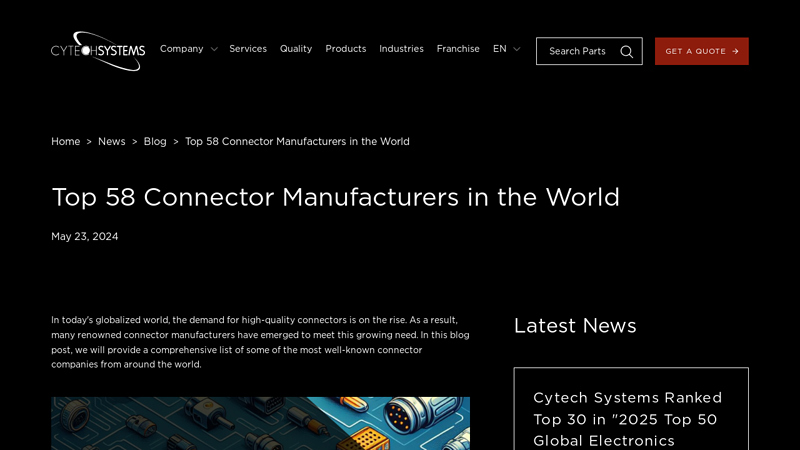The width and height of the screenshot is (800, 450).
Task: Open Blog in the breadcrumb
Action: point(155,141)
